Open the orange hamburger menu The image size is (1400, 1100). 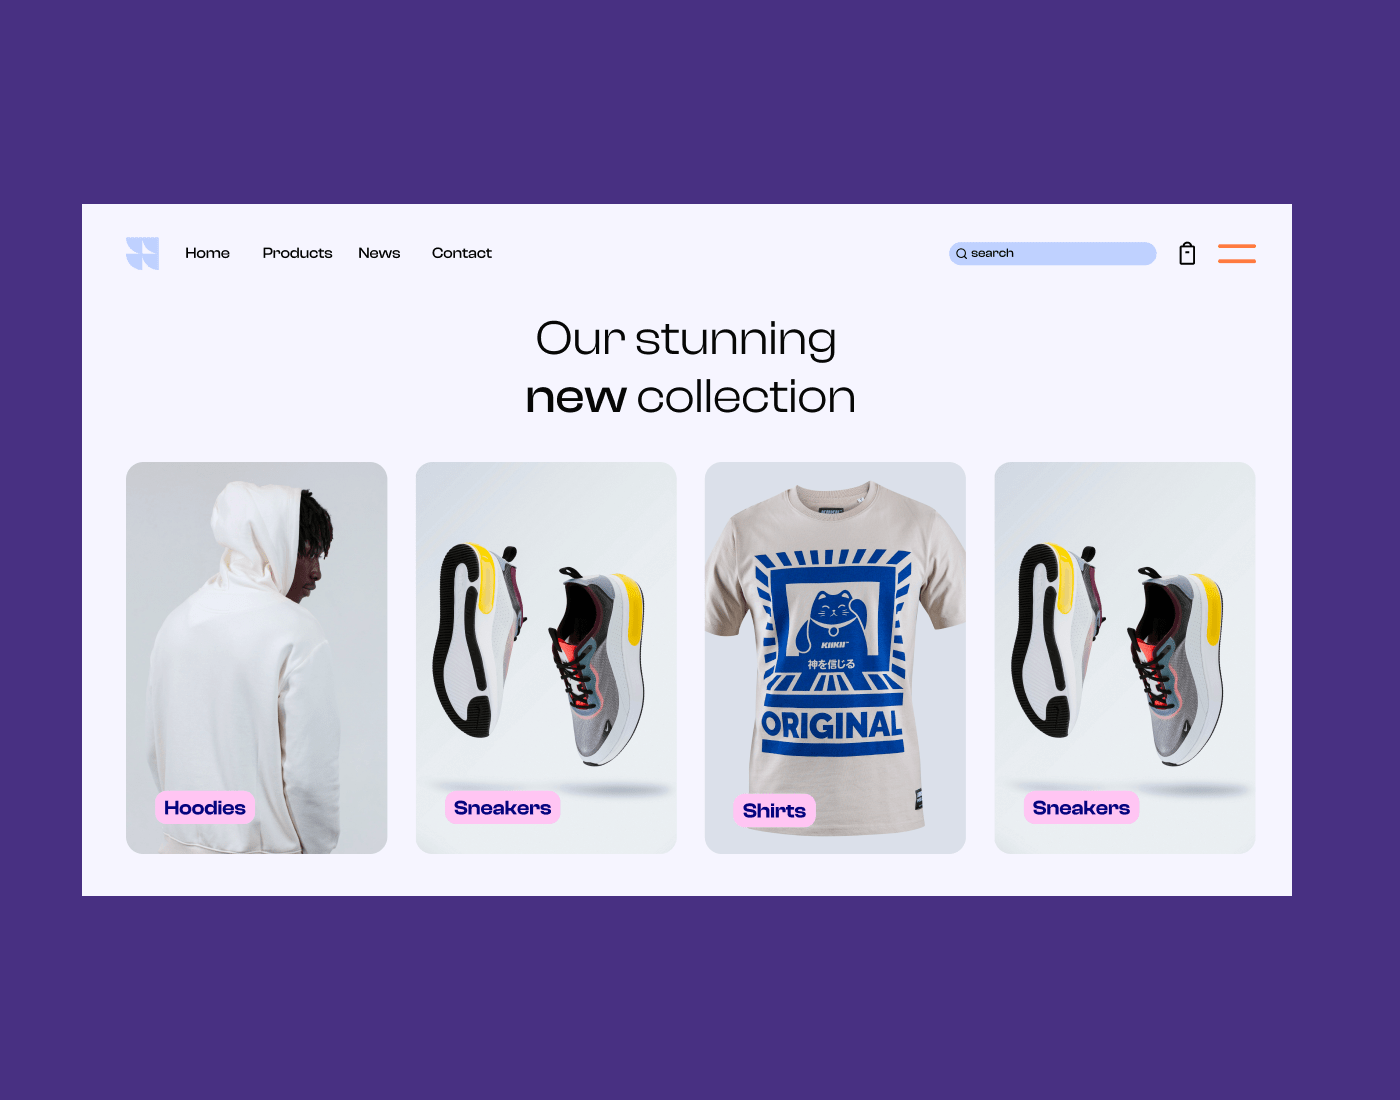pos(1236,253)
